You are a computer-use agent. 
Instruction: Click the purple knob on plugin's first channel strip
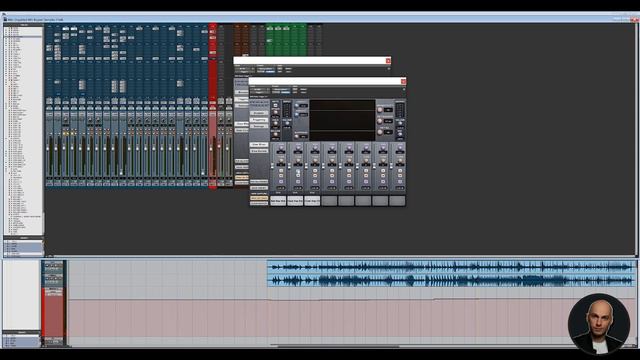[x=281, y=147]
